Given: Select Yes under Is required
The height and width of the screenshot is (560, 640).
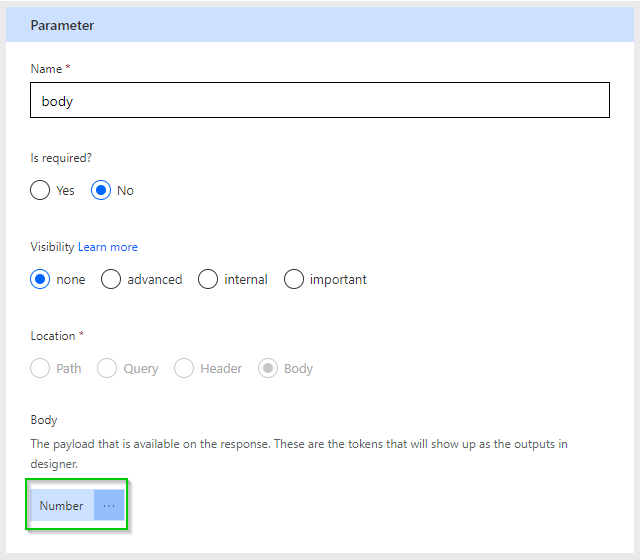Looking at the screenshot, I should pos(40,190).
